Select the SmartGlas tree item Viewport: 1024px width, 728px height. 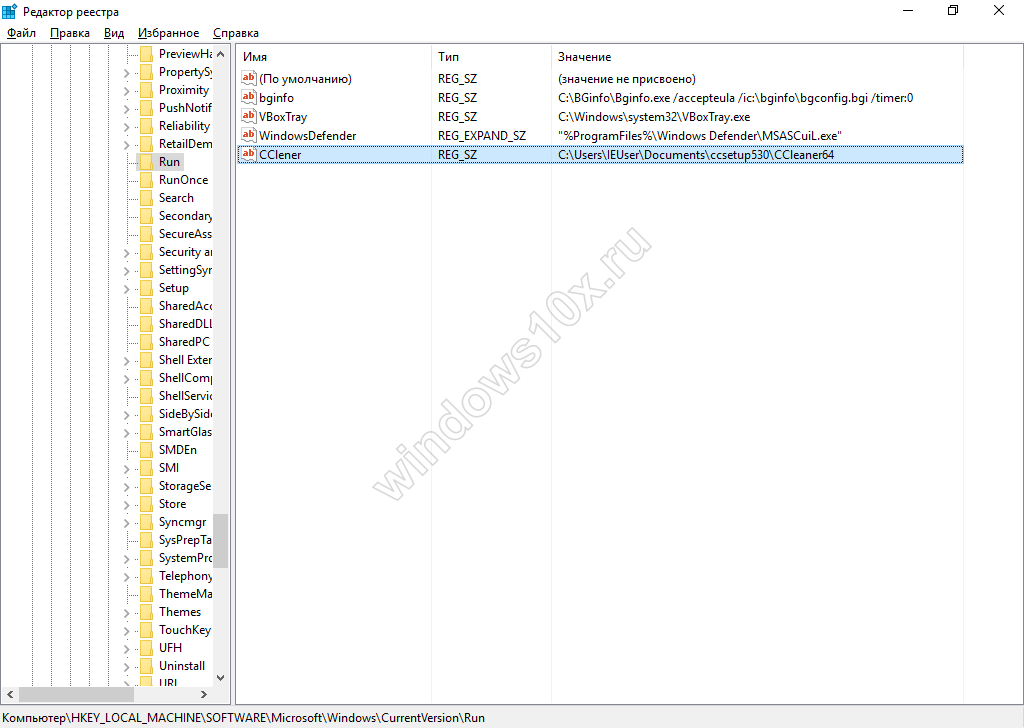pyautogui.click(x=185, y=432)
